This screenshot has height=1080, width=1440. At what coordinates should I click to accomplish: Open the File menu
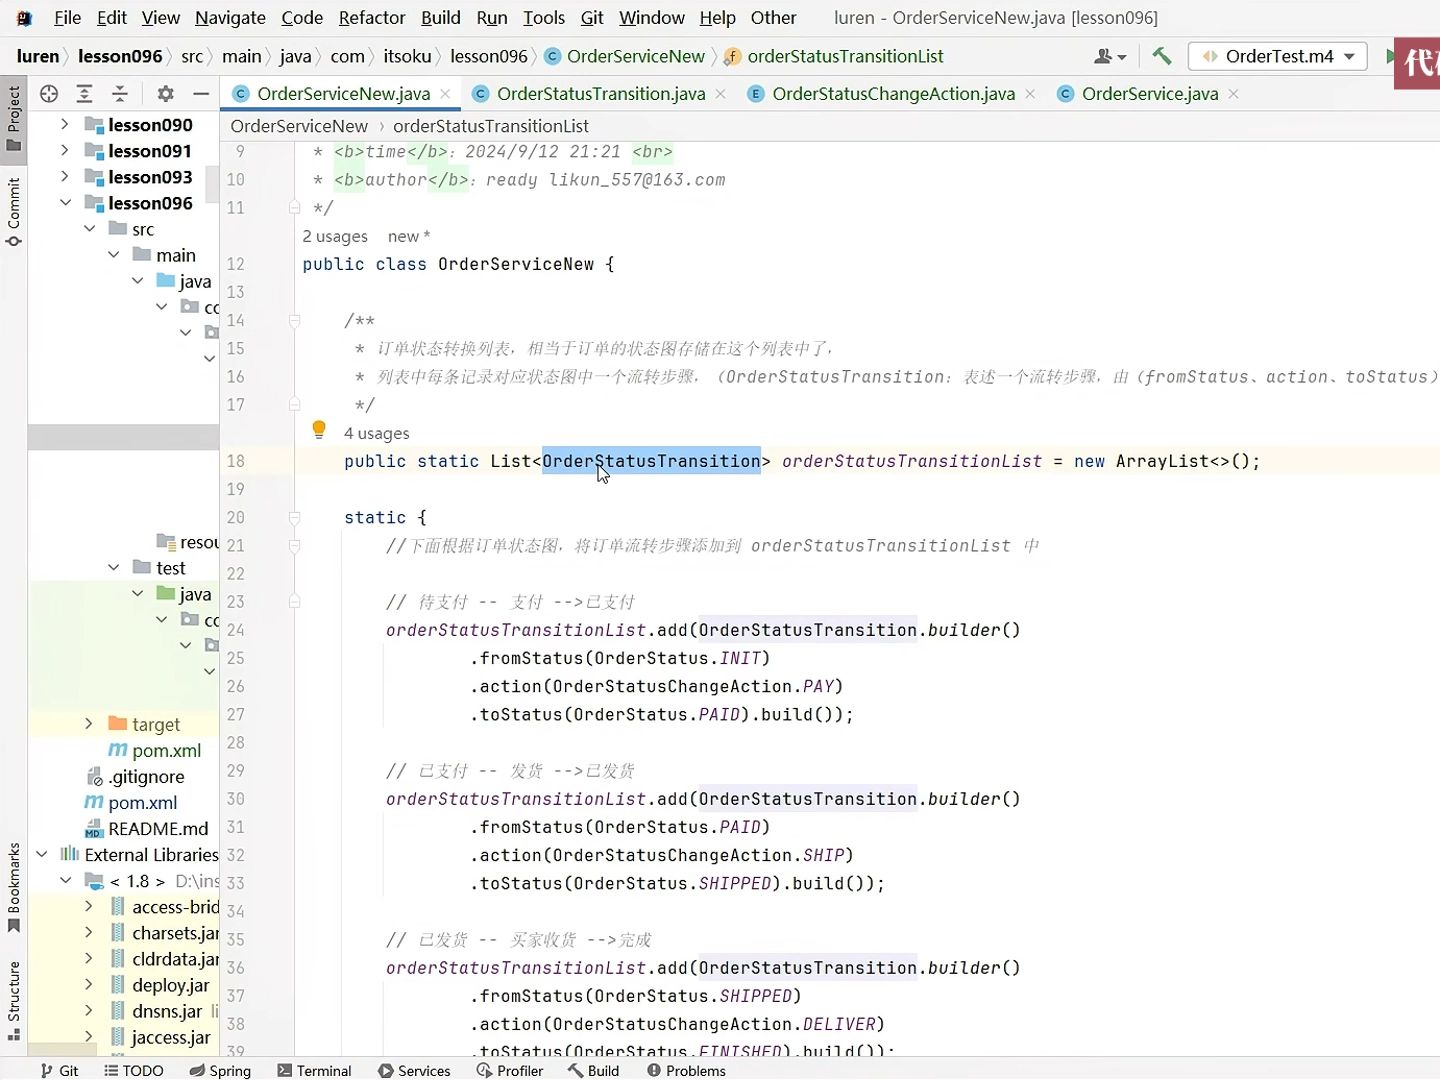[x=67, y=17]
